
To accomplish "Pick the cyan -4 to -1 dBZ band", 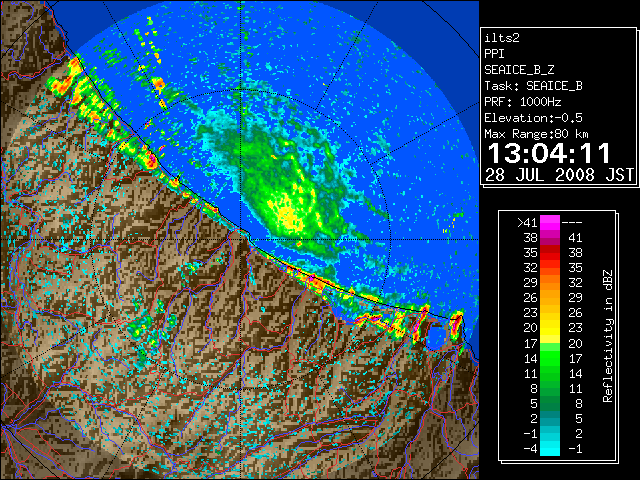I will pyautogui.click(x=550, y=448).
